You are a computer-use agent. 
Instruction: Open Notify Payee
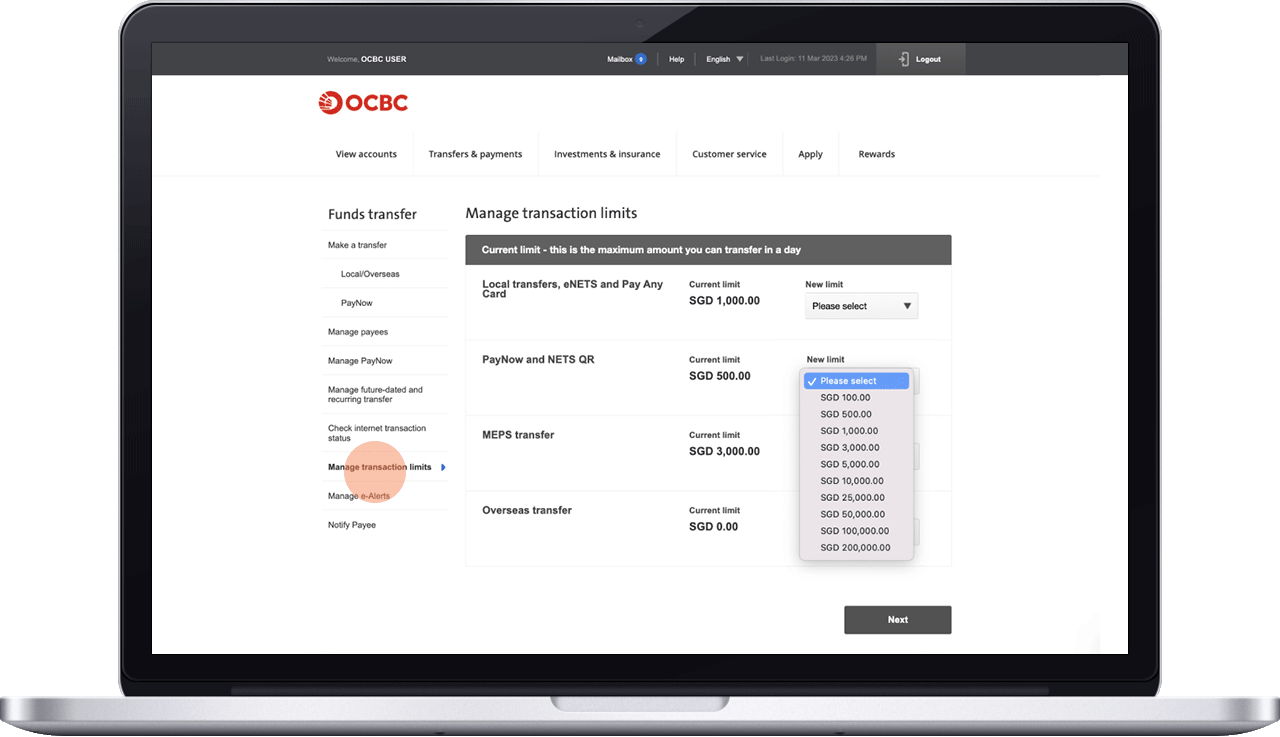pyautogui.click(x=352, y=525)
